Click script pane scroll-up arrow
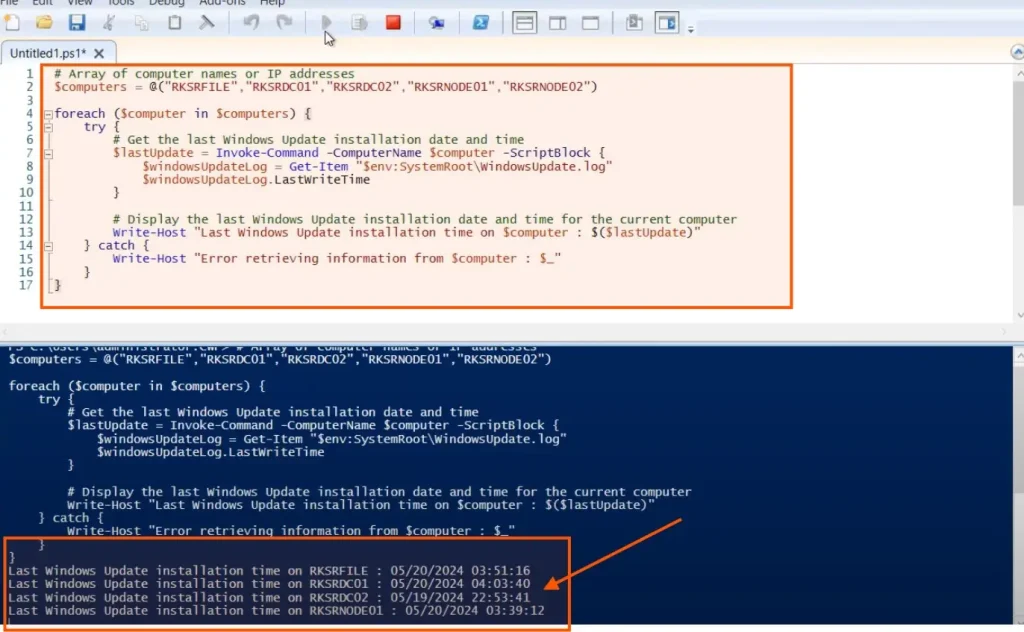The image size is (1024, 632). point(1019,72)
